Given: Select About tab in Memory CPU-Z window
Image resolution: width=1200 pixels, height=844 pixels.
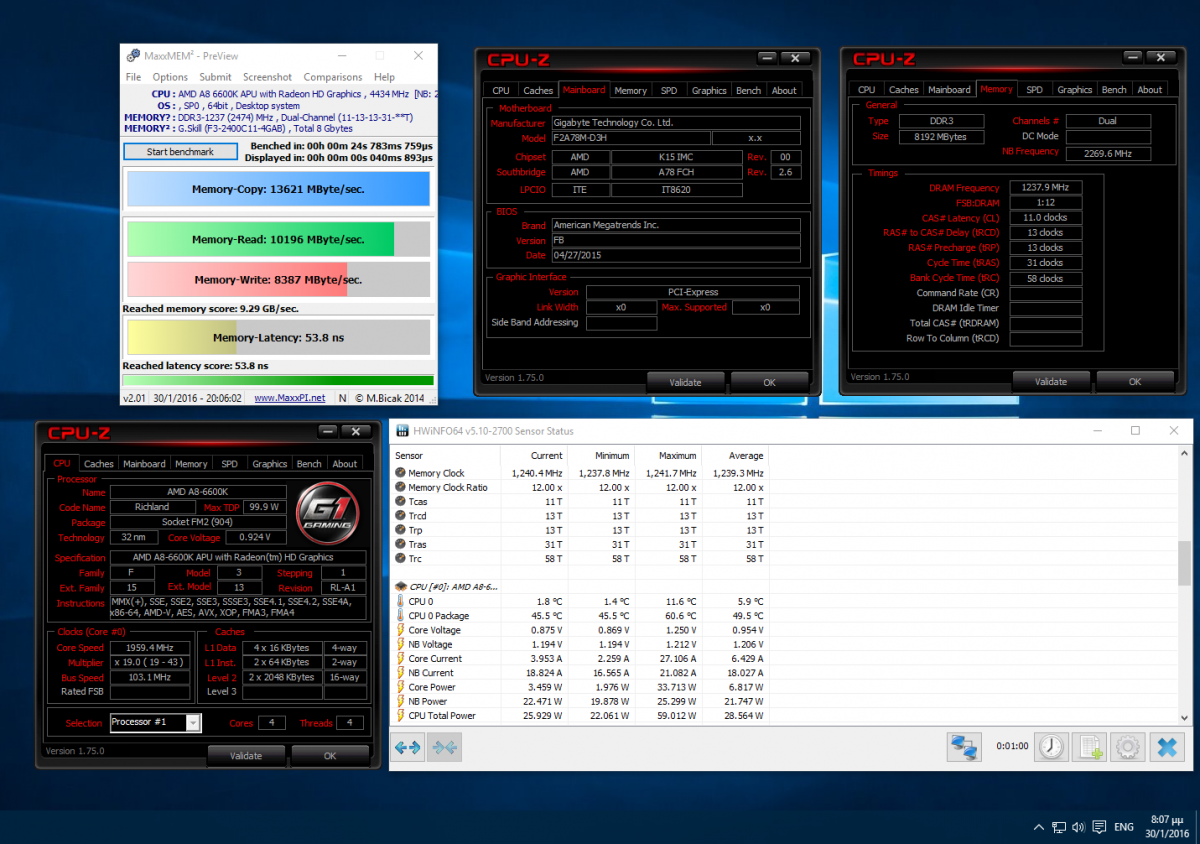Looking at the screenshot, I should coord(1150,90).
